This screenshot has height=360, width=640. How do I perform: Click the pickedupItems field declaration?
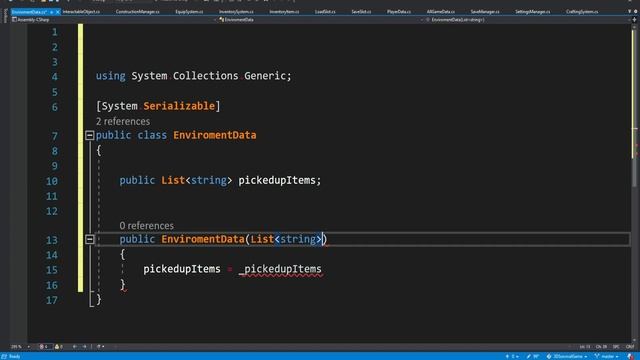[x=277, y=180]
